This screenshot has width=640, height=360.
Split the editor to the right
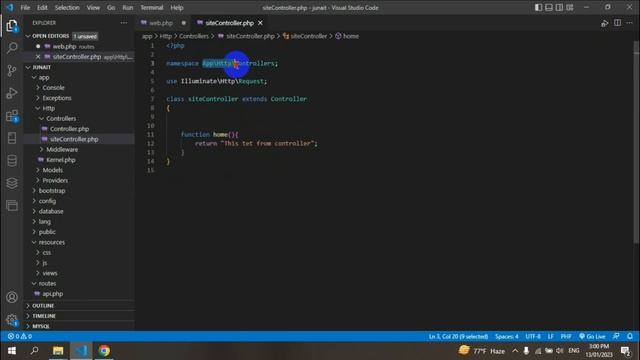(617, 23)
